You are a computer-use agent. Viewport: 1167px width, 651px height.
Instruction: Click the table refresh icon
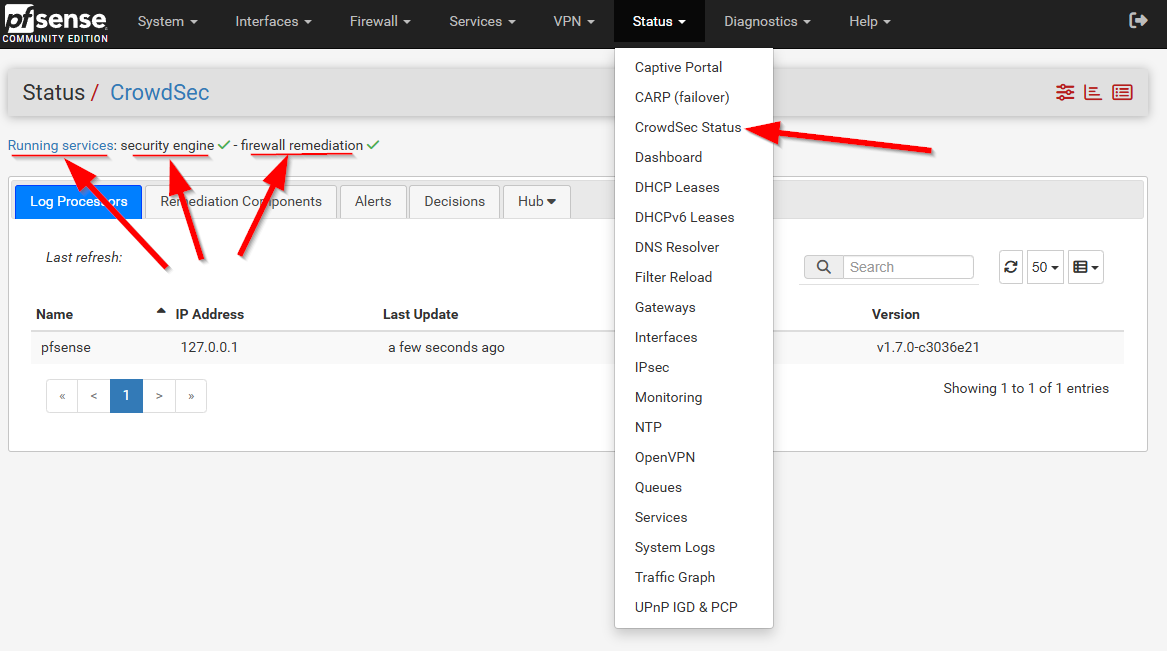[1011, 267]
